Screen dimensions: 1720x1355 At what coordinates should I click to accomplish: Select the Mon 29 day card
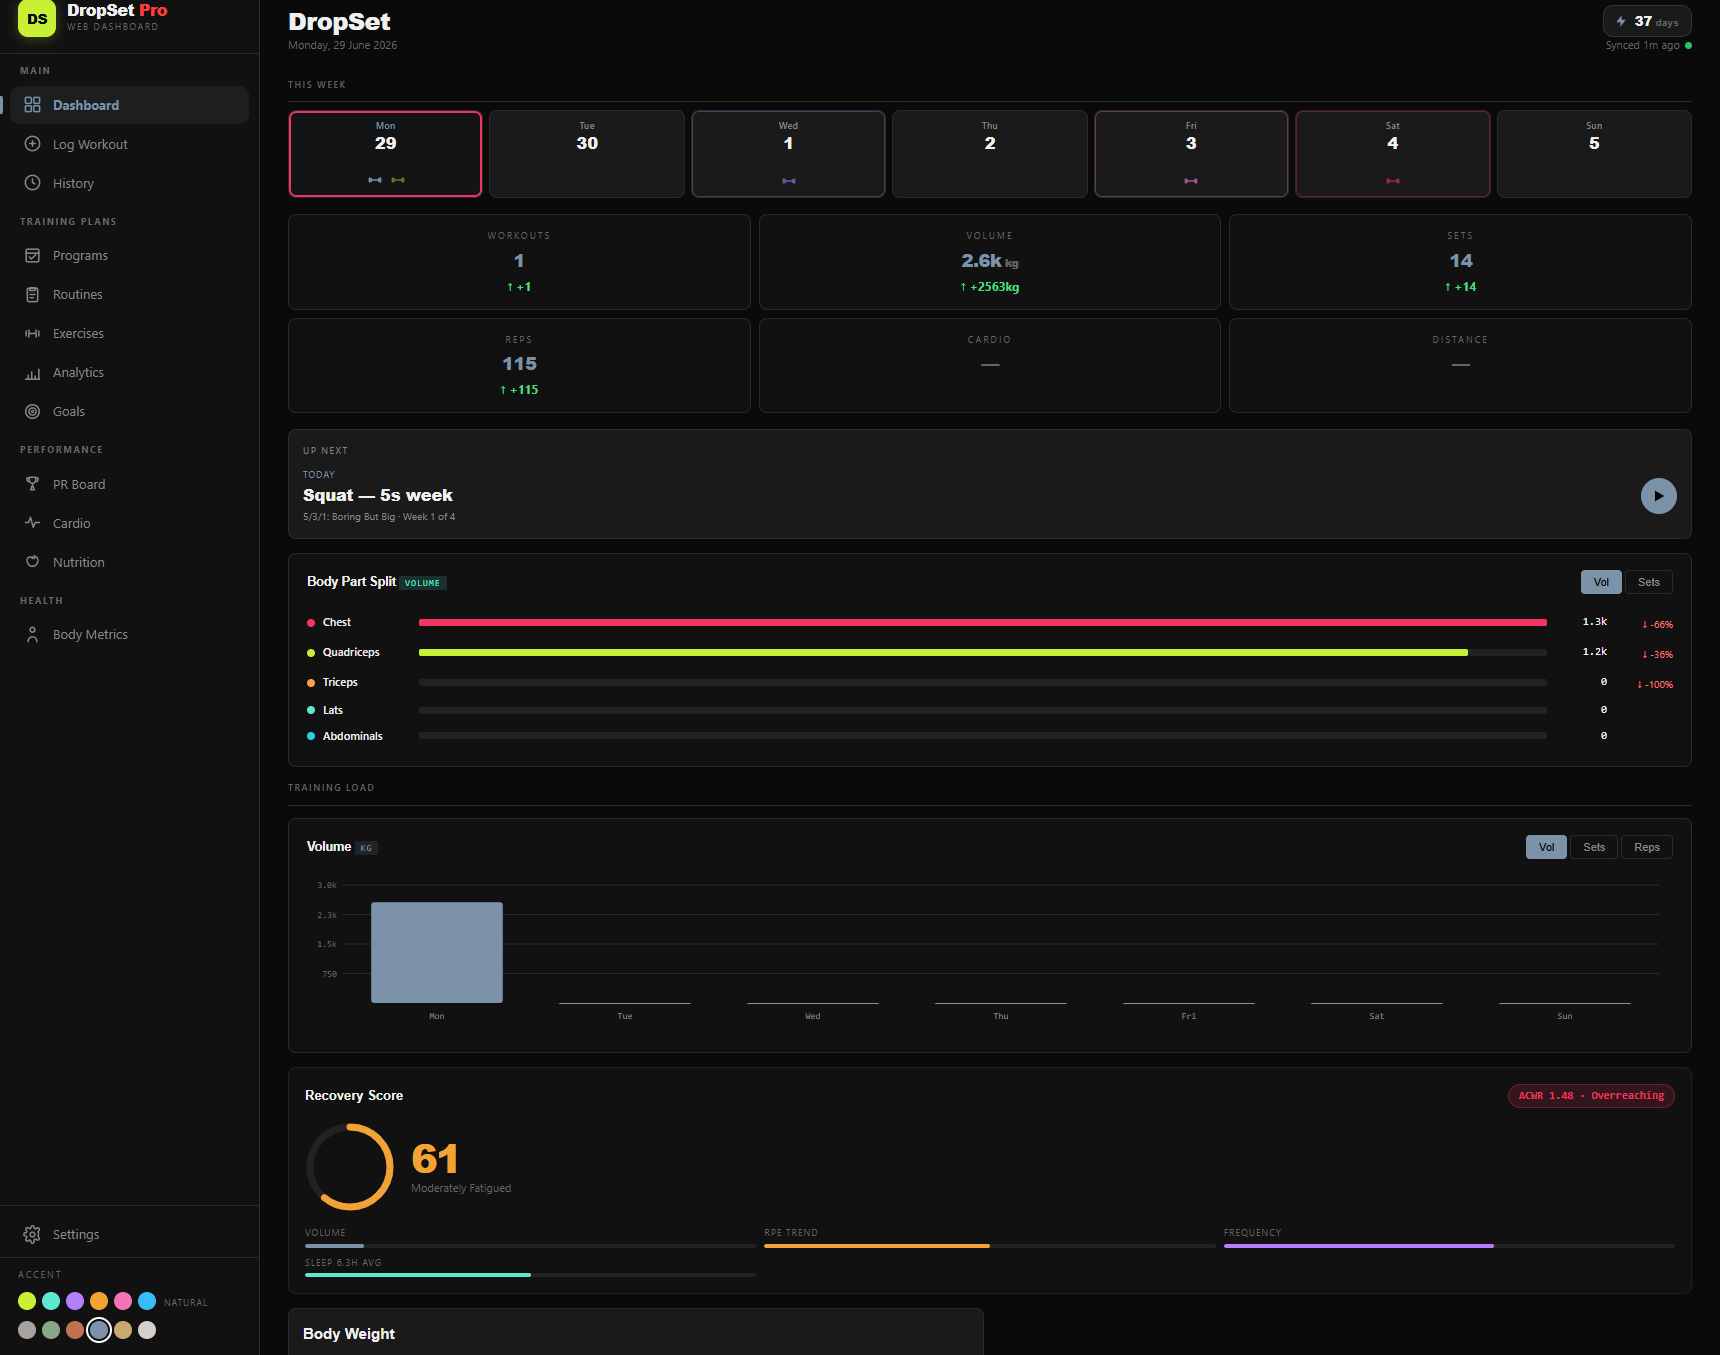point(385,154)
